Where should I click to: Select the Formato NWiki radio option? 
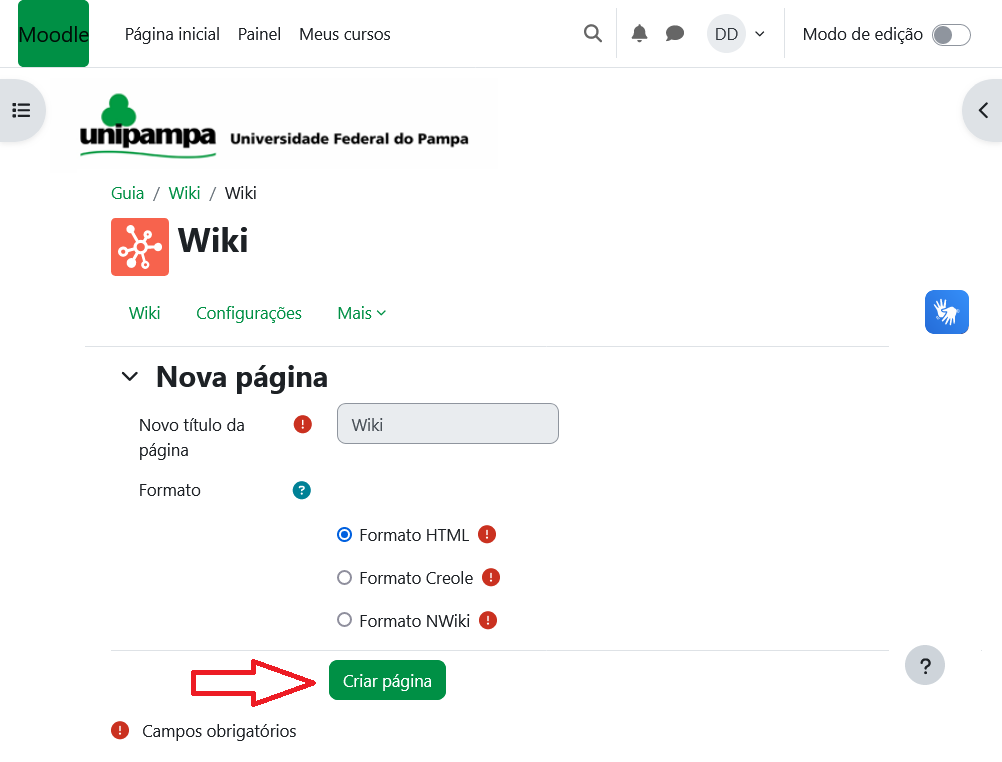[345, 620]
